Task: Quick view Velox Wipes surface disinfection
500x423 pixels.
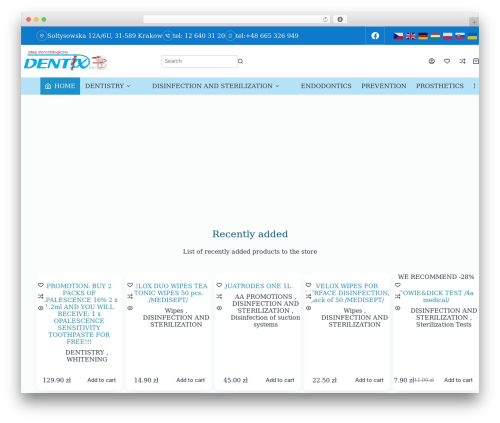Action: click(x=308, y=308)
